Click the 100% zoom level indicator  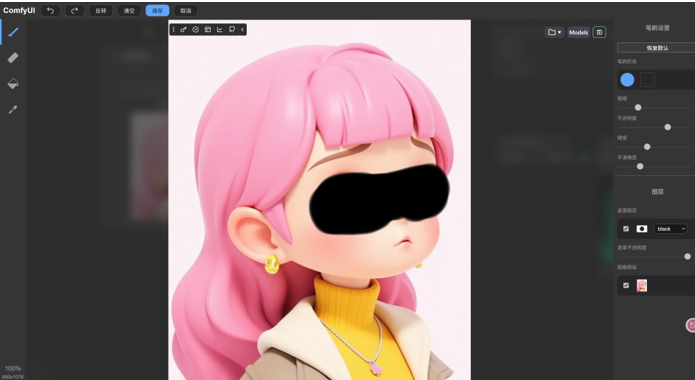pyautogui.click(x=13, y=368)
